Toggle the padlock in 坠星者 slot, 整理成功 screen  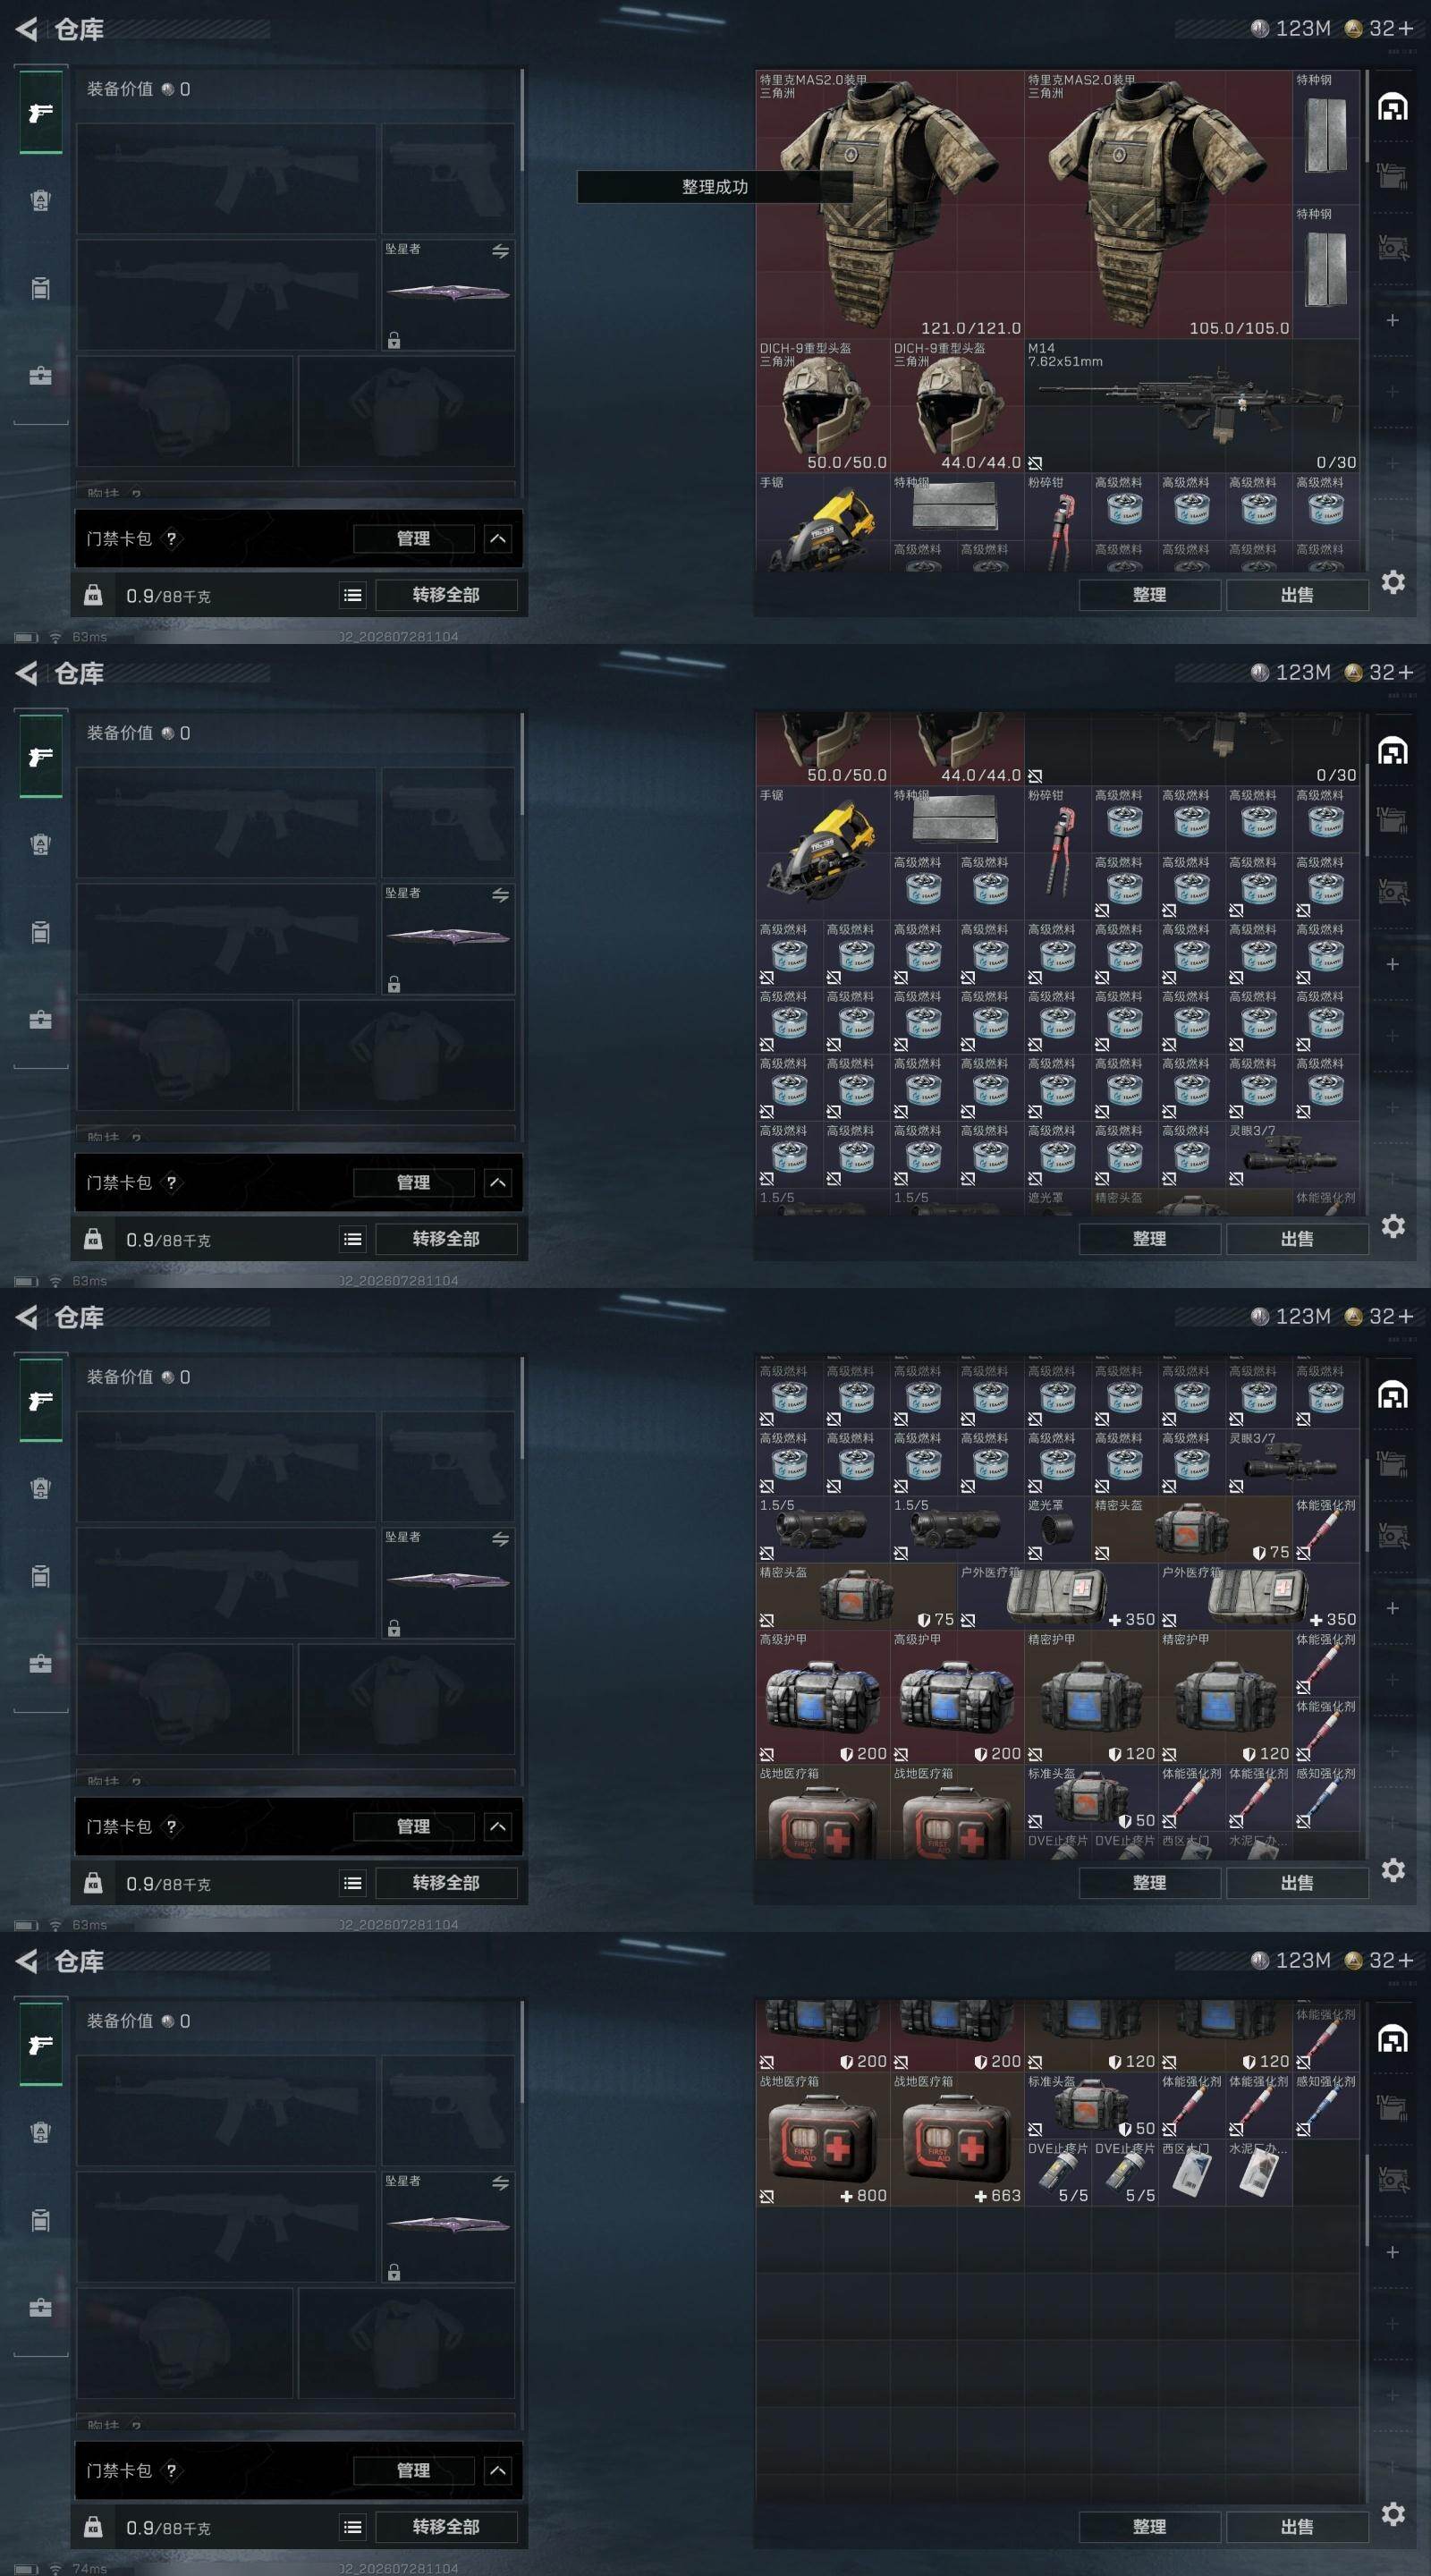pyautogui.click(x=394, y=340)
